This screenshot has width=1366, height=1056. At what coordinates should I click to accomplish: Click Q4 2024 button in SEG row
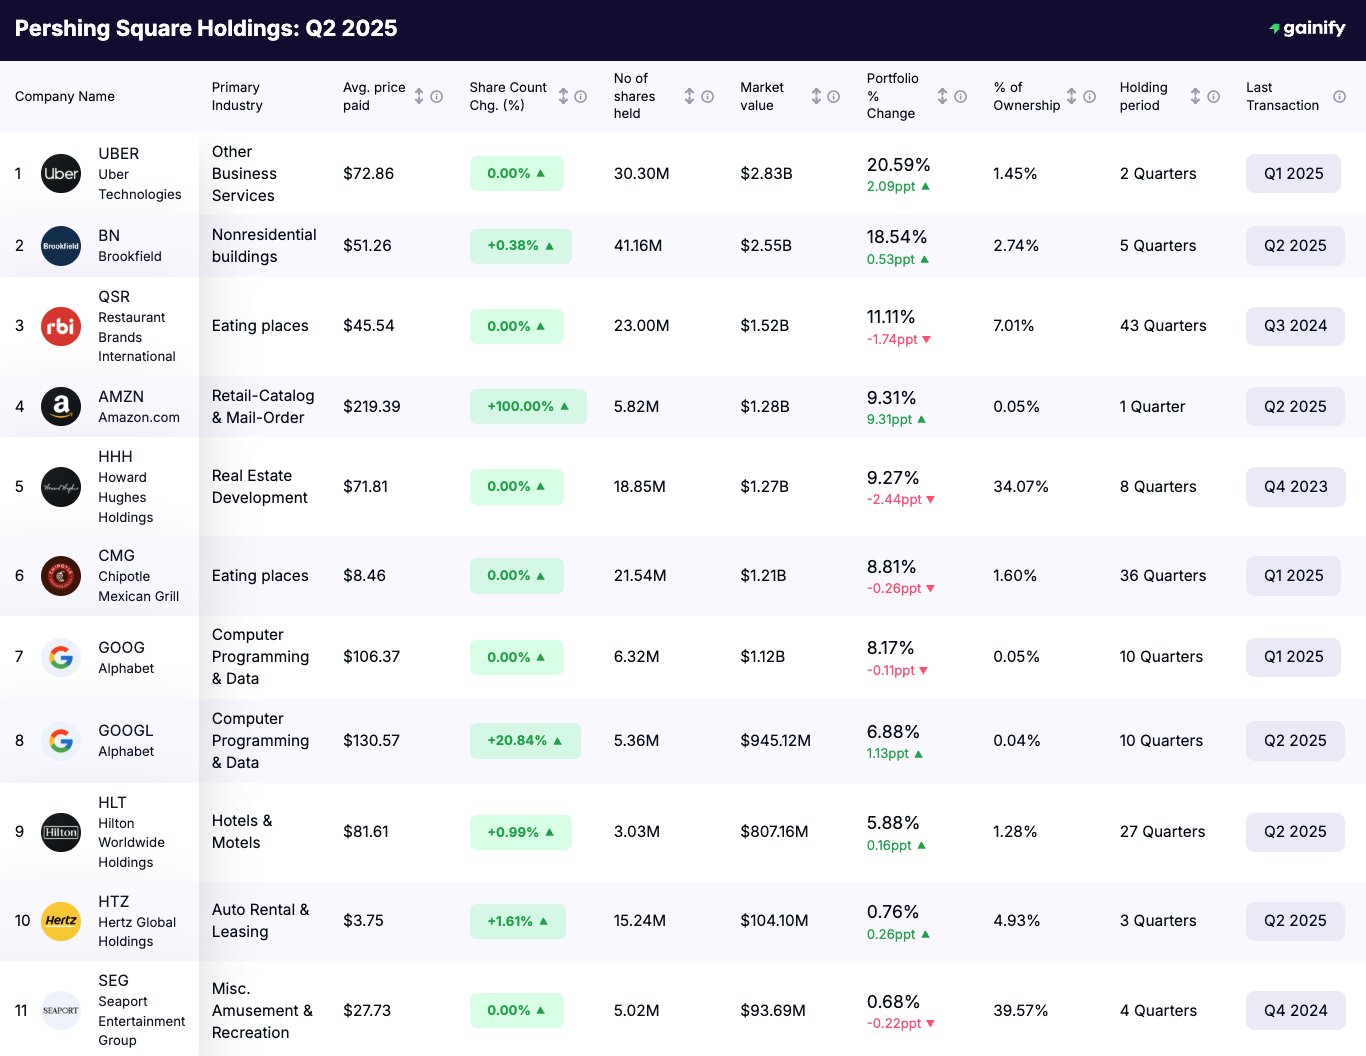click(1295, 1011)
